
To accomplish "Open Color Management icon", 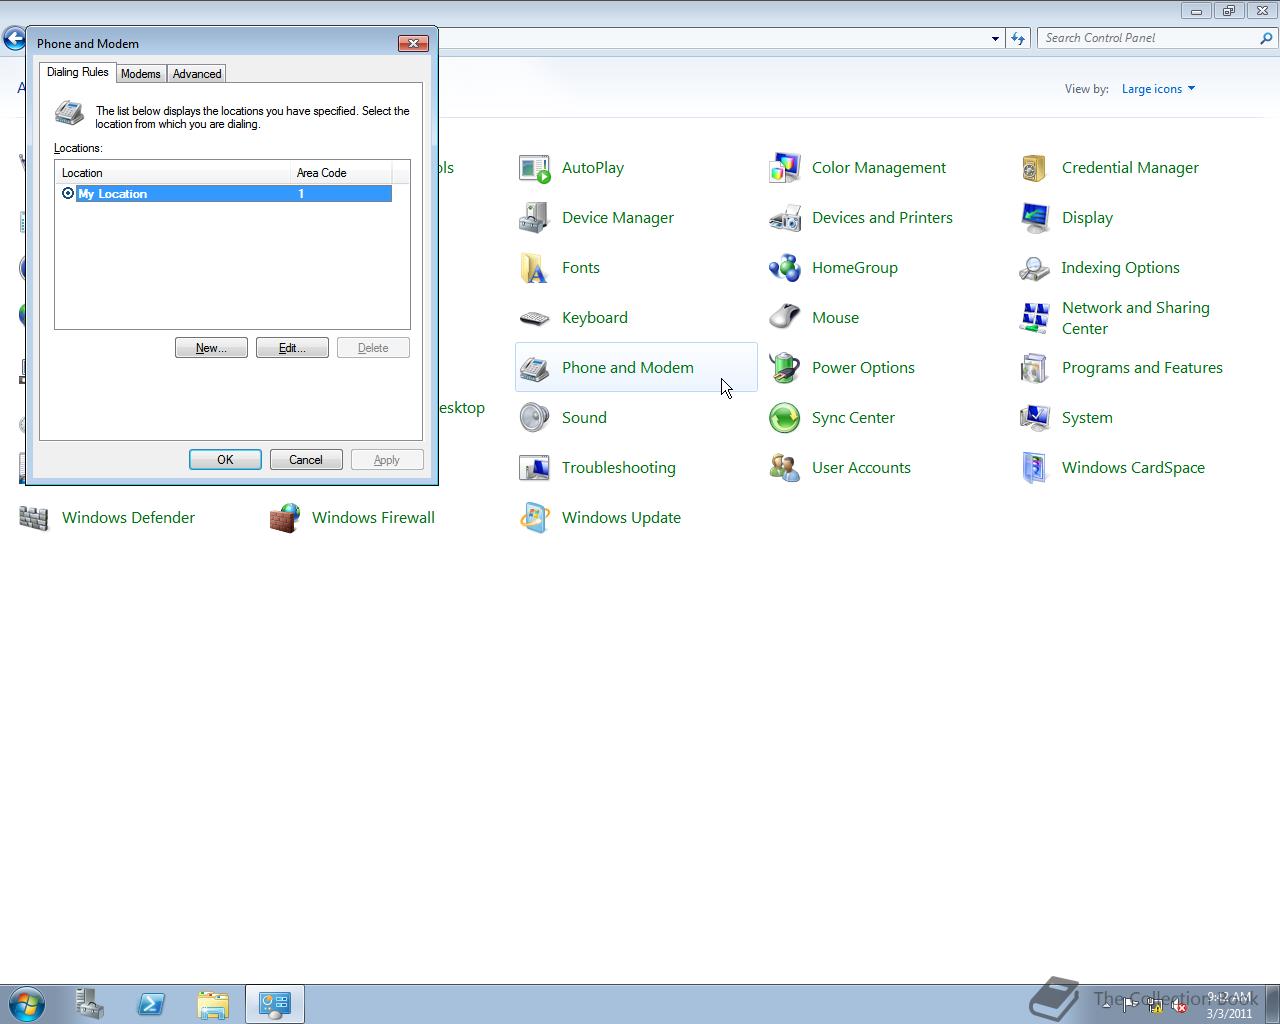I will click(x=784, y=168).
